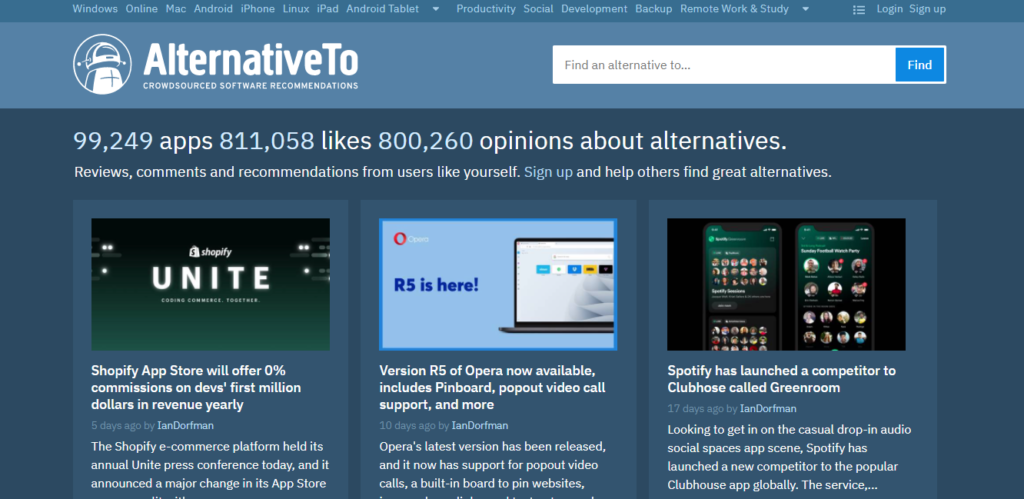The image size is (1024, 499).
Task: Expand the categories dropdown arrow after Remote Work & Study
Action: (x=806, y=9)
